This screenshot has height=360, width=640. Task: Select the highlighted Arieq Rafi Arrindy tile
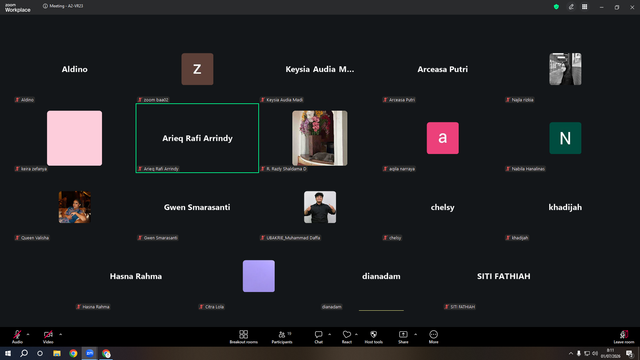197,138
